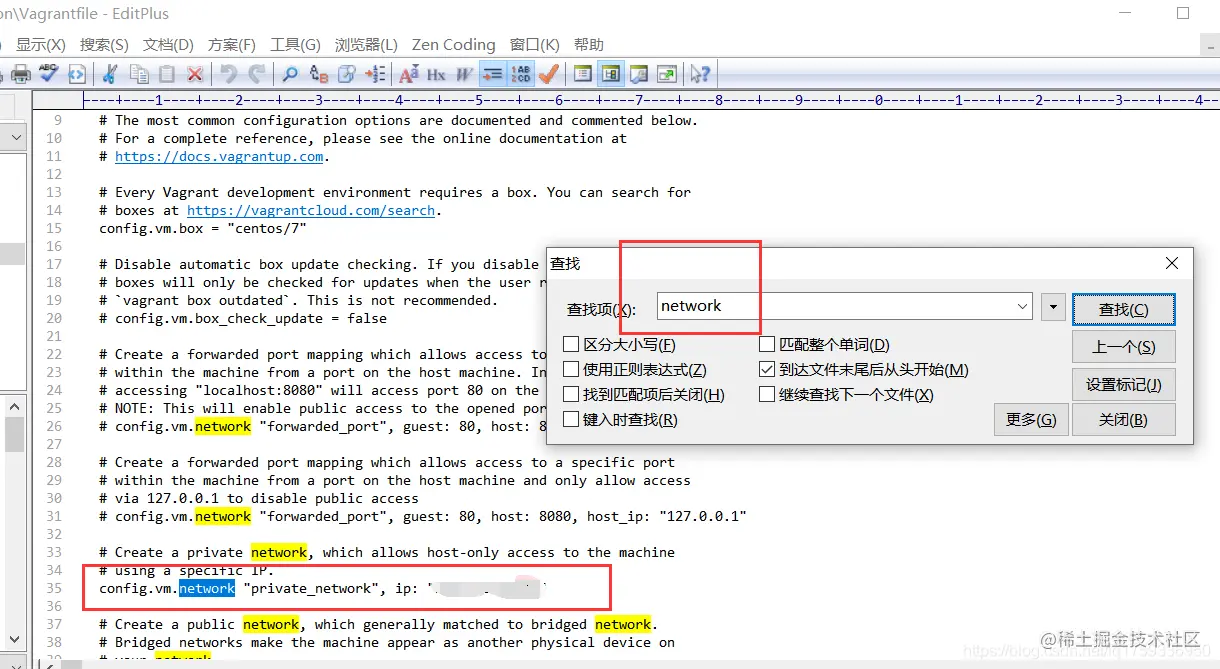Toggle the Hex viewer (Hx) icon
The image size is (1220, 669).
coord(436,74)
